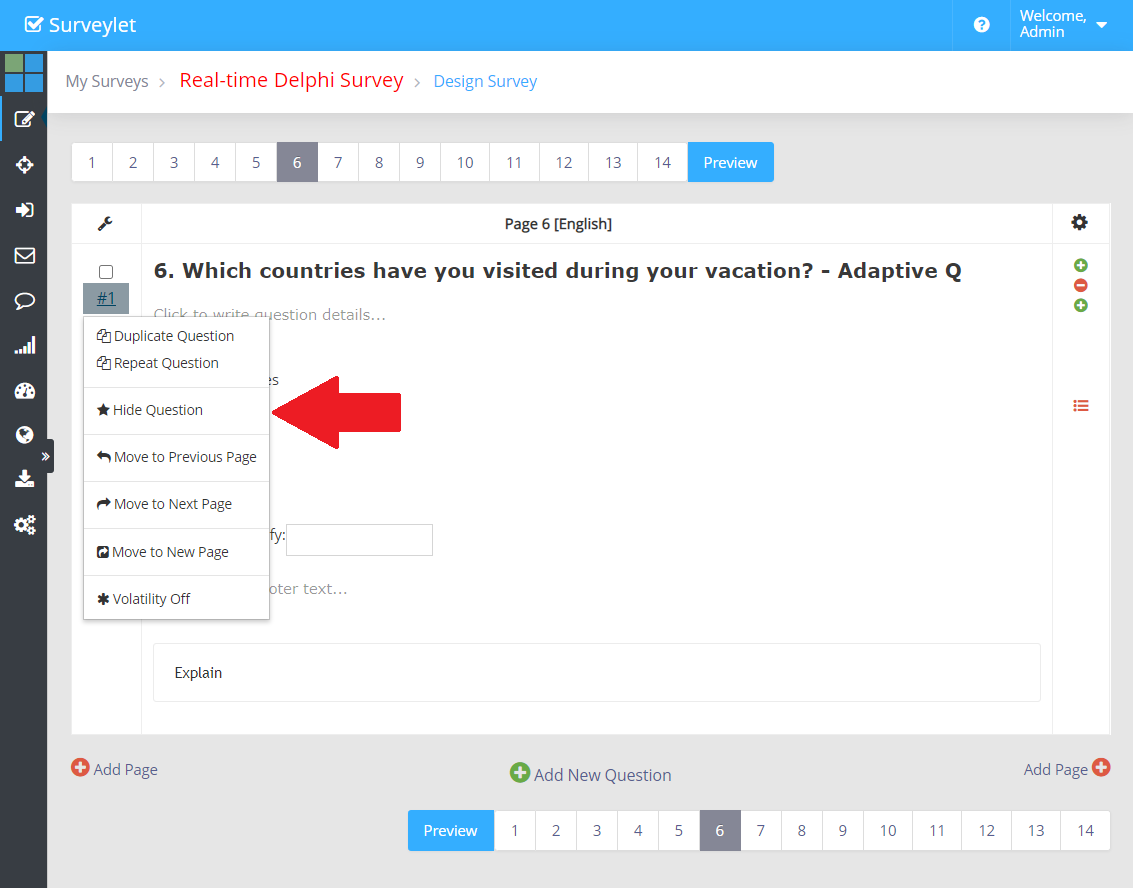
Task: Open the gears settings icon in the sidebar
Action: pyautogui.click(x=24, y=524)
